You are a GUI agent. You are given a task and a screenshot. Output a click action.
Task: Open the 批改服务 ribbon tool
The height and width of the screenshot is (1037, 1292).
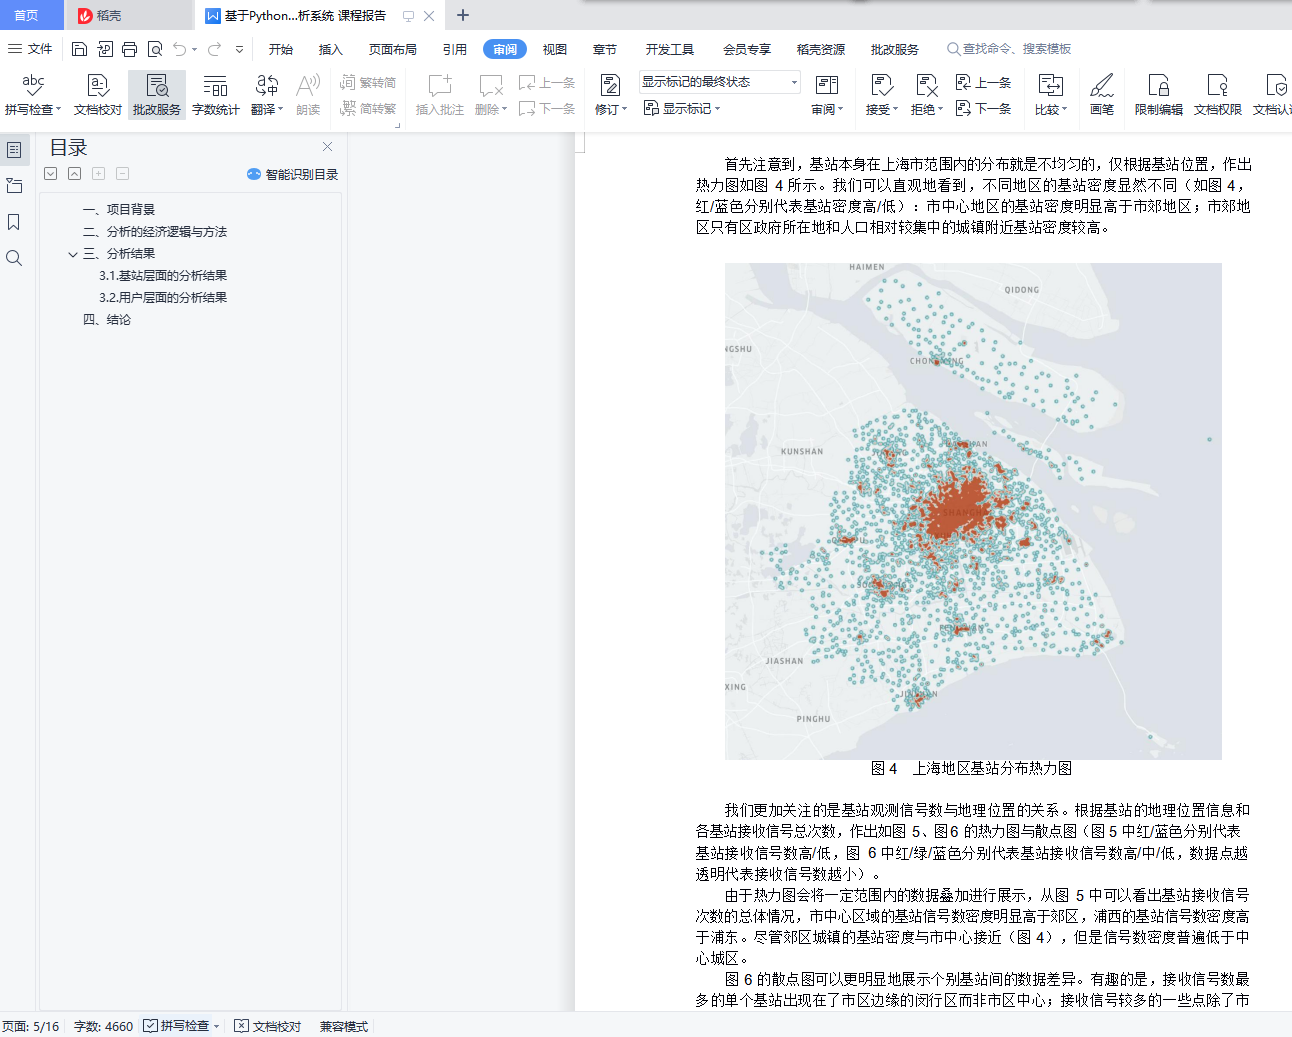(x=157, y=95)
